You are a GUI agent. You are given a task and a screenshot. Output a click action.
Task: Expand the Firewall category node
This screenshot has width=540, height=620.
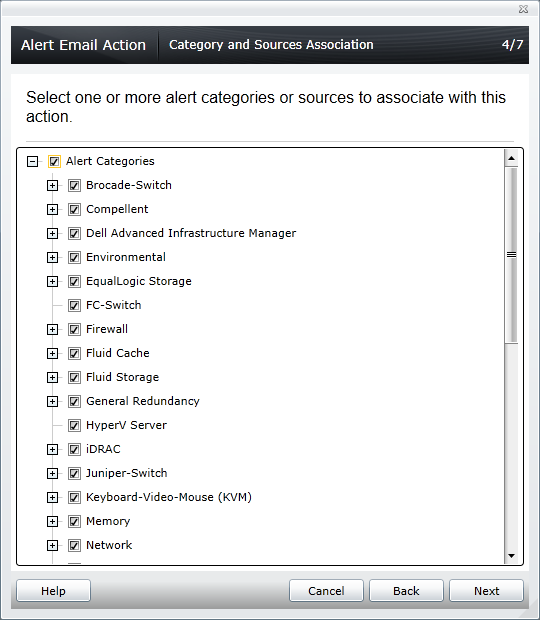(x=52, y=329)
